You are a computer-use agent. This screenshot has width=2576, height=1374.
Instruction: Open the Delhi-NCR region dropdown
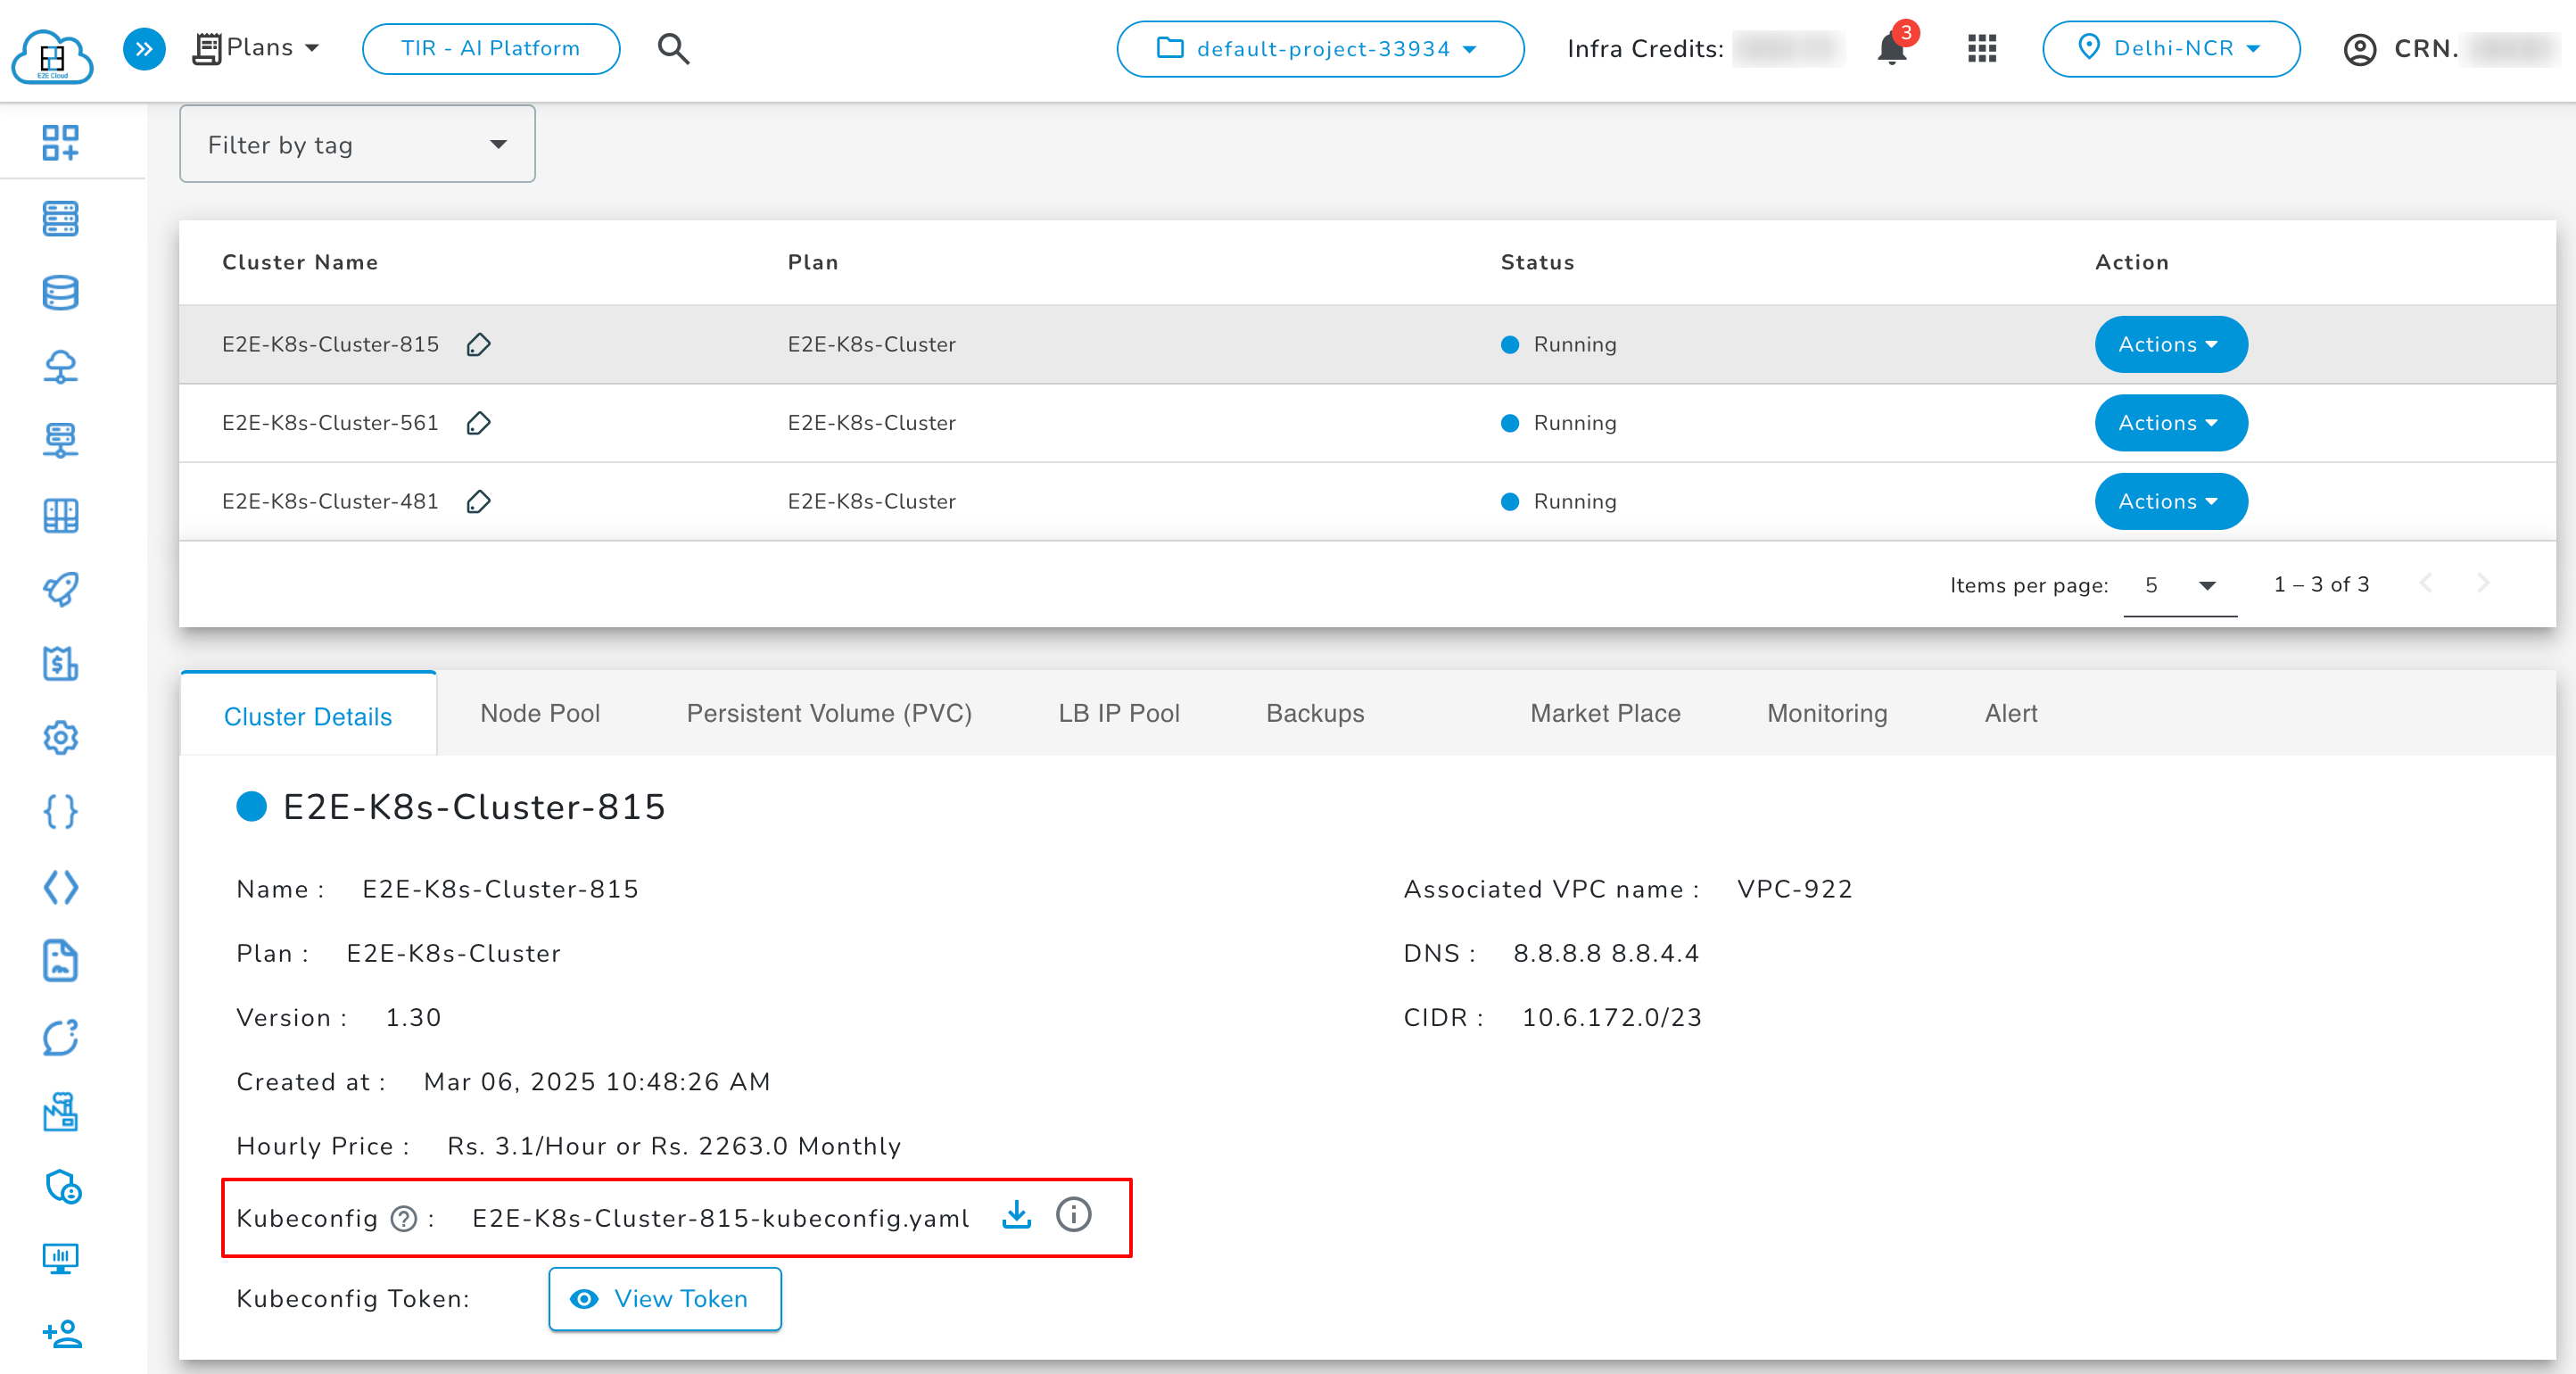click(x=2170, y=48)
